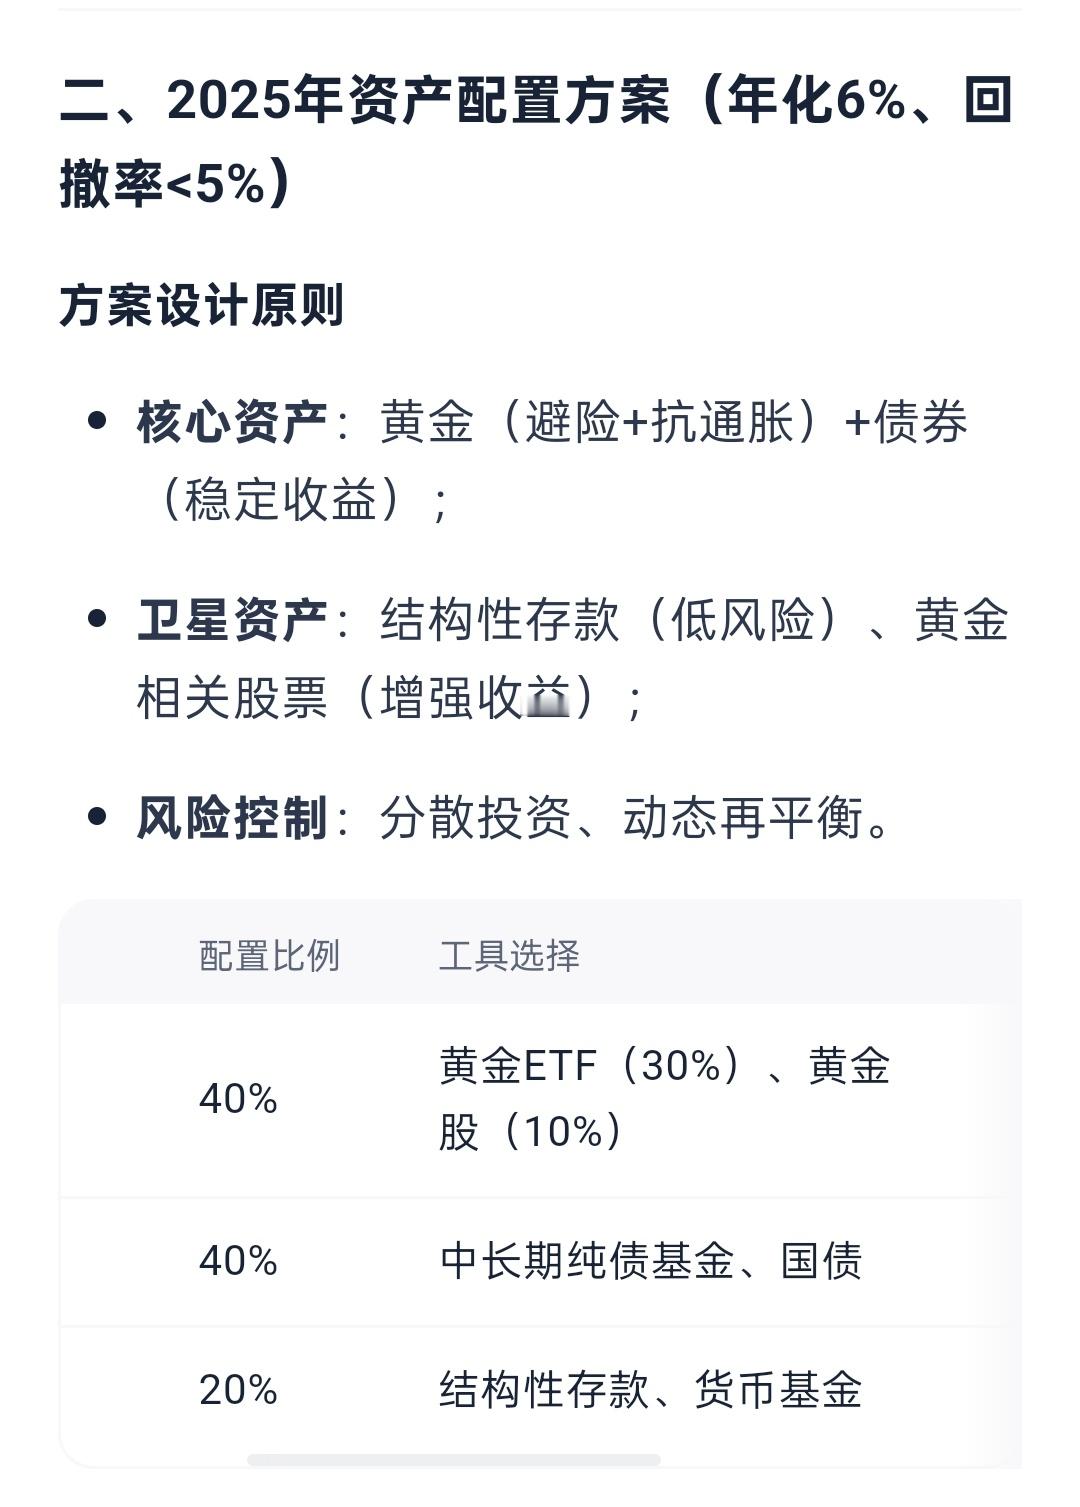Image resolution: width=1080 pixels, height=1507 pixels.
Task: Select the 方案设计原则 subheading
Action: click(x=201, y=306)
